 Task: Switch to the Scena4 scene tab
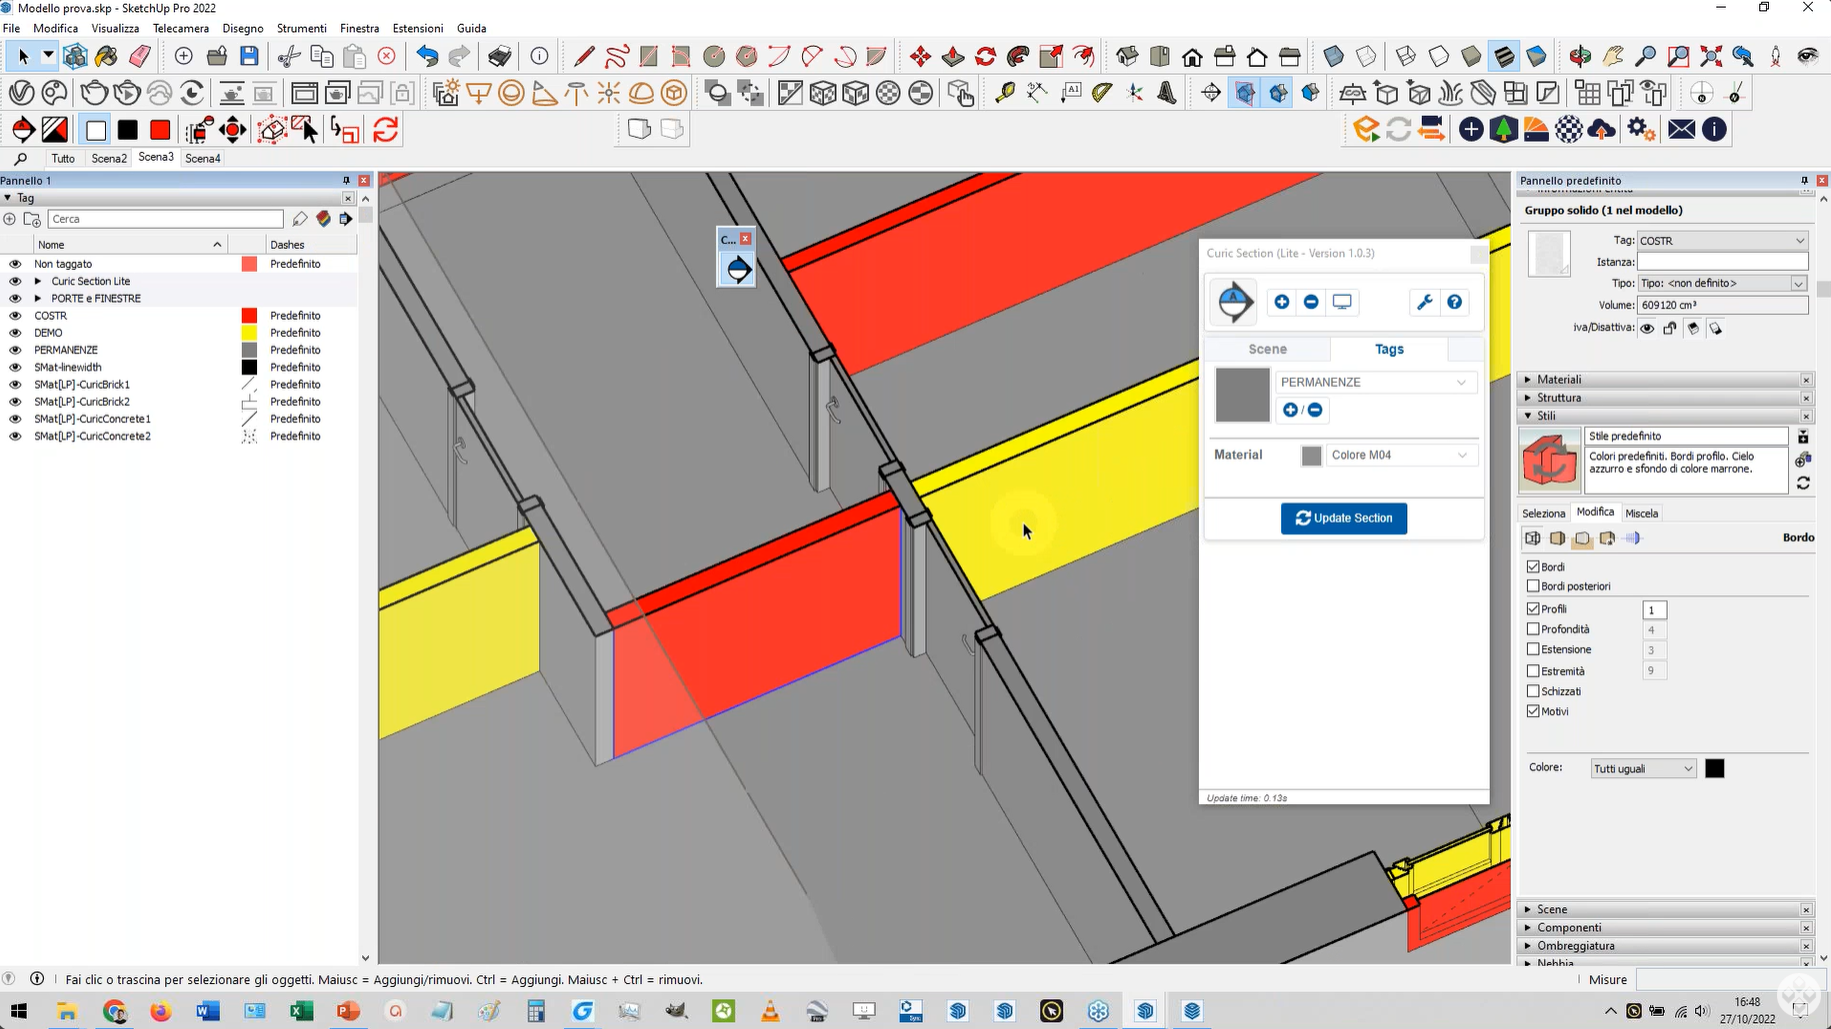pyautogui.click(x=203, y=158)
